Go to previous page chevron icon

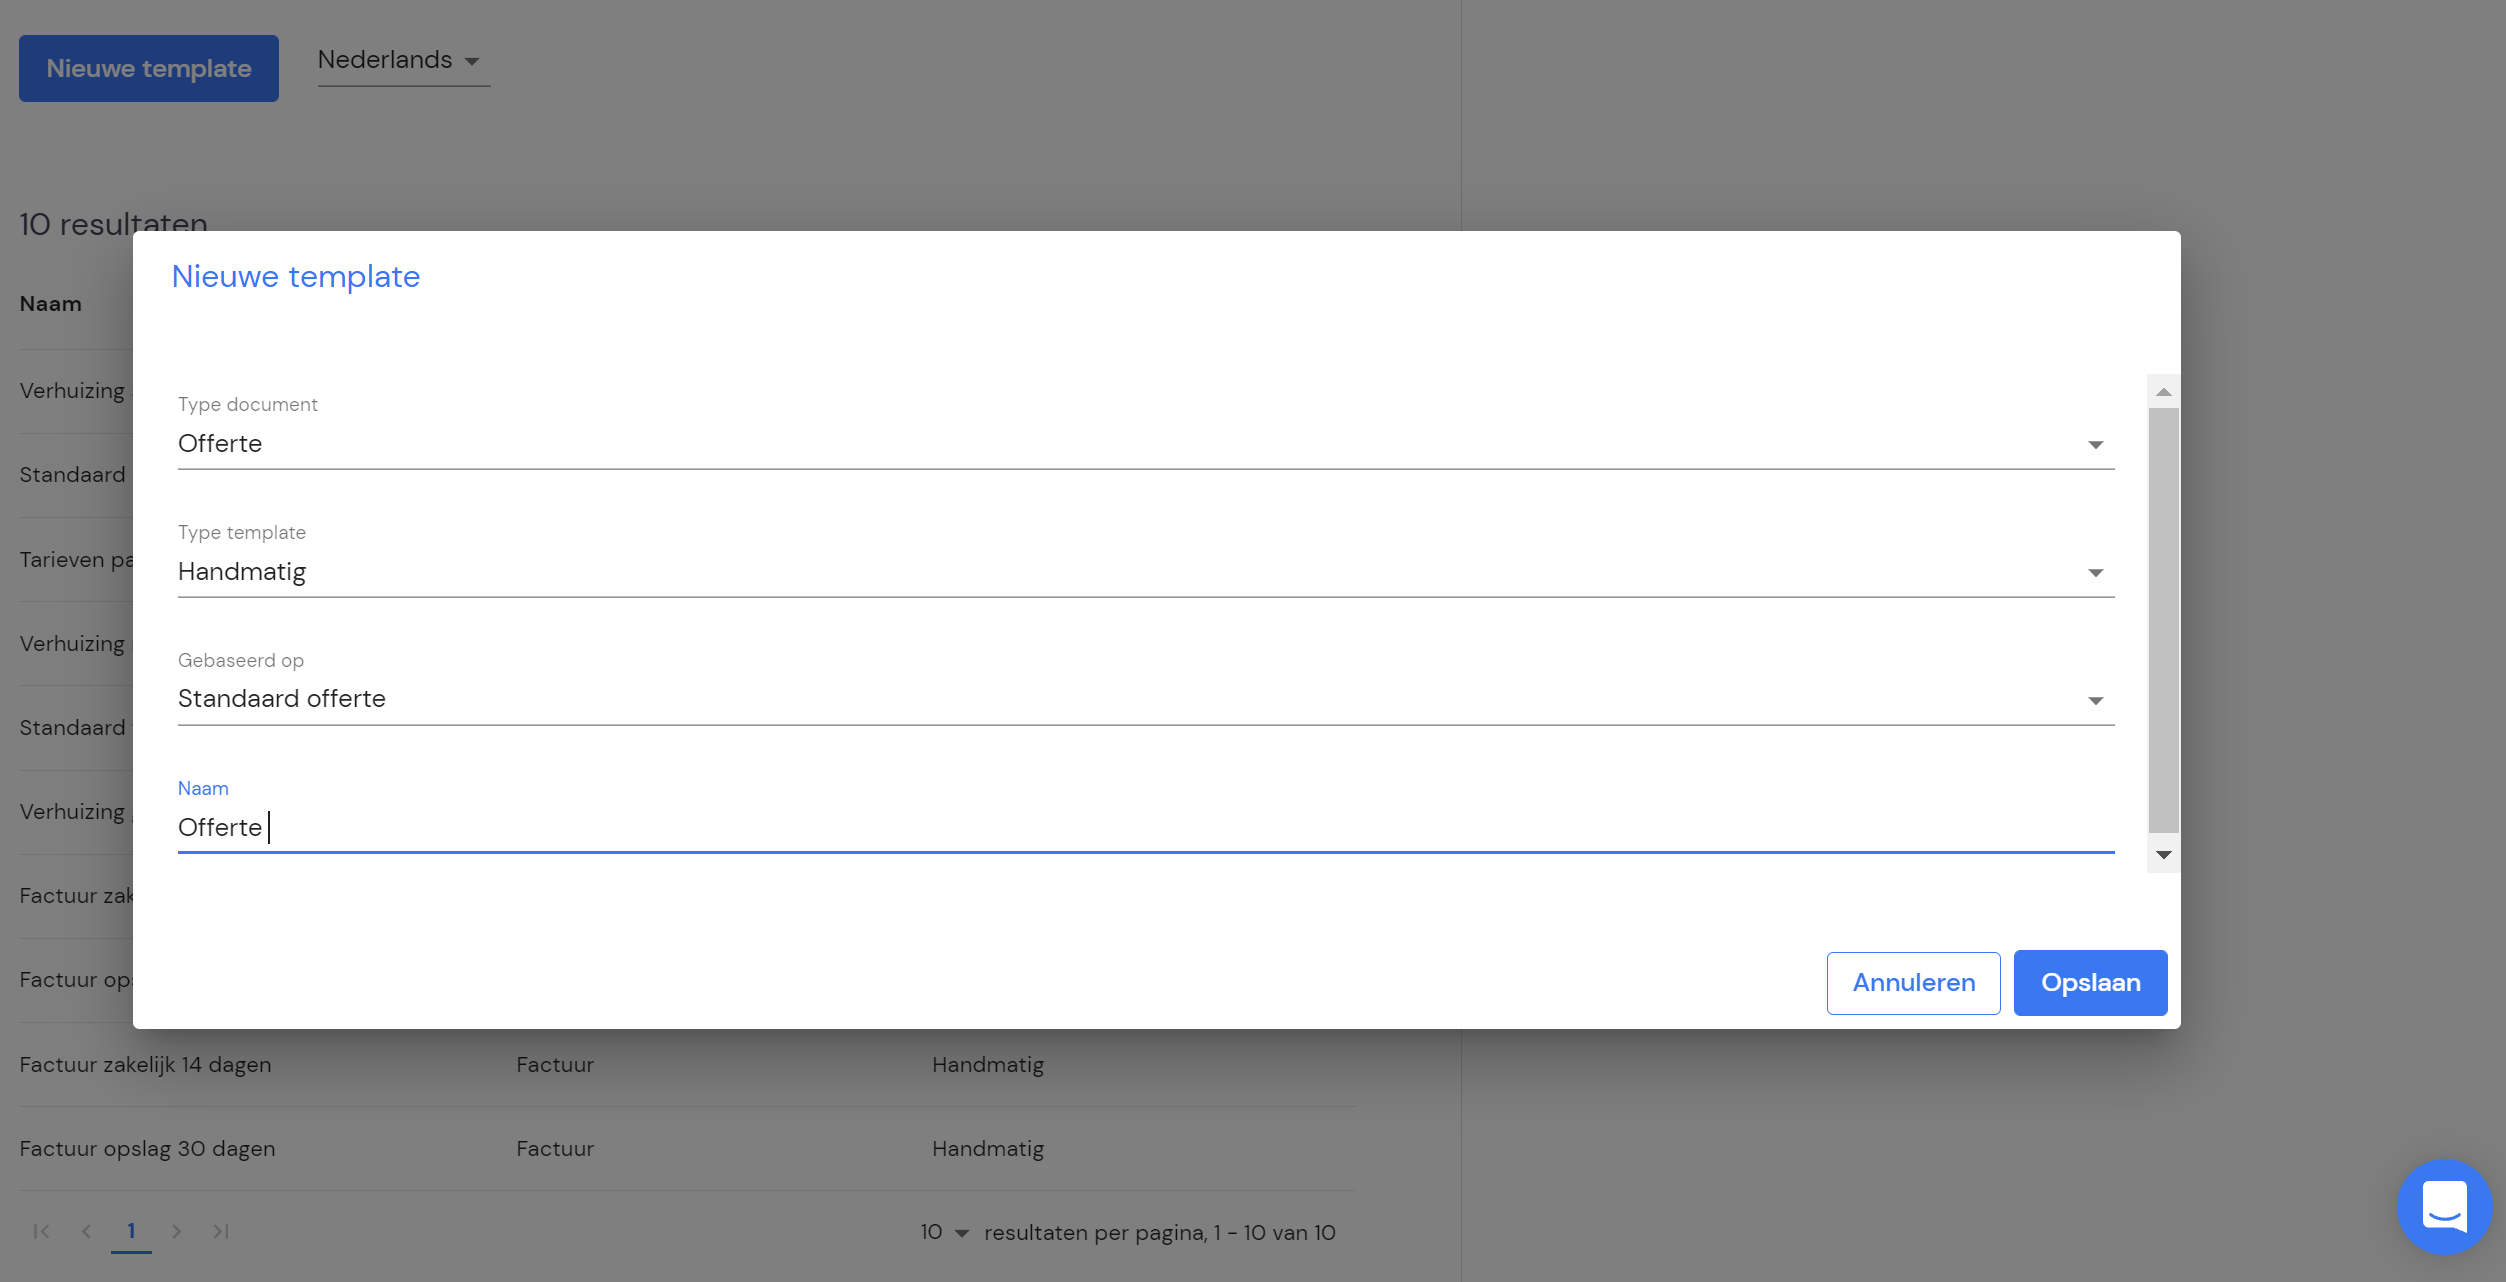click(87, 1231)
